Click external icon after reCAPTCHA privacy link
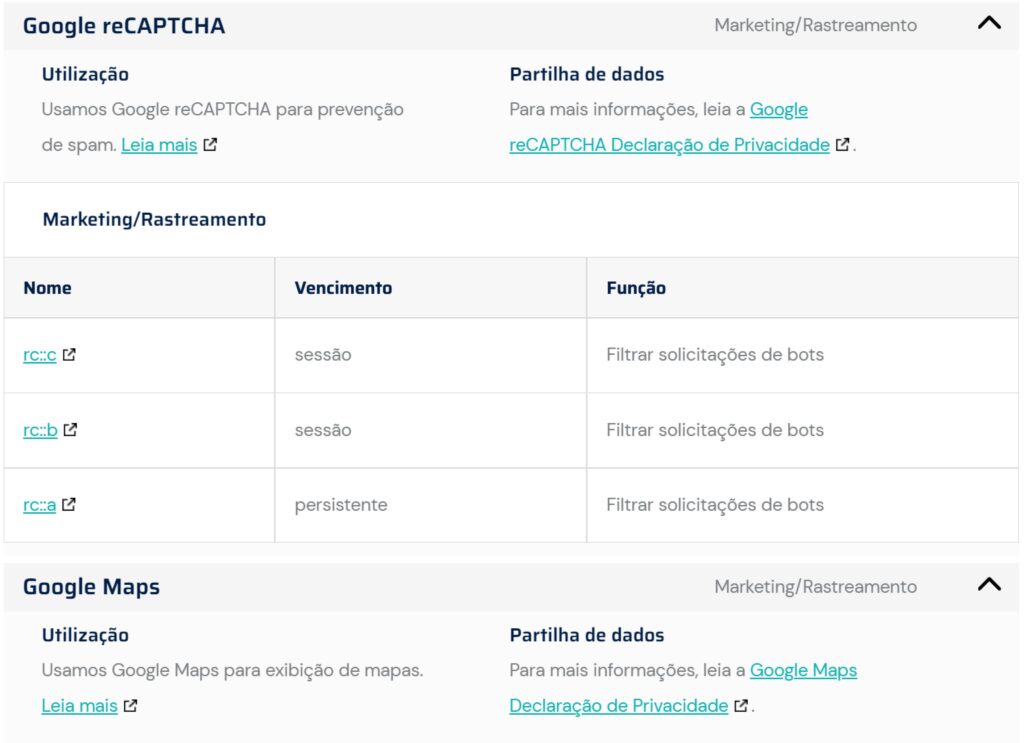The width and height of the screenshot is (1024, 743). [x=843, y=144]
